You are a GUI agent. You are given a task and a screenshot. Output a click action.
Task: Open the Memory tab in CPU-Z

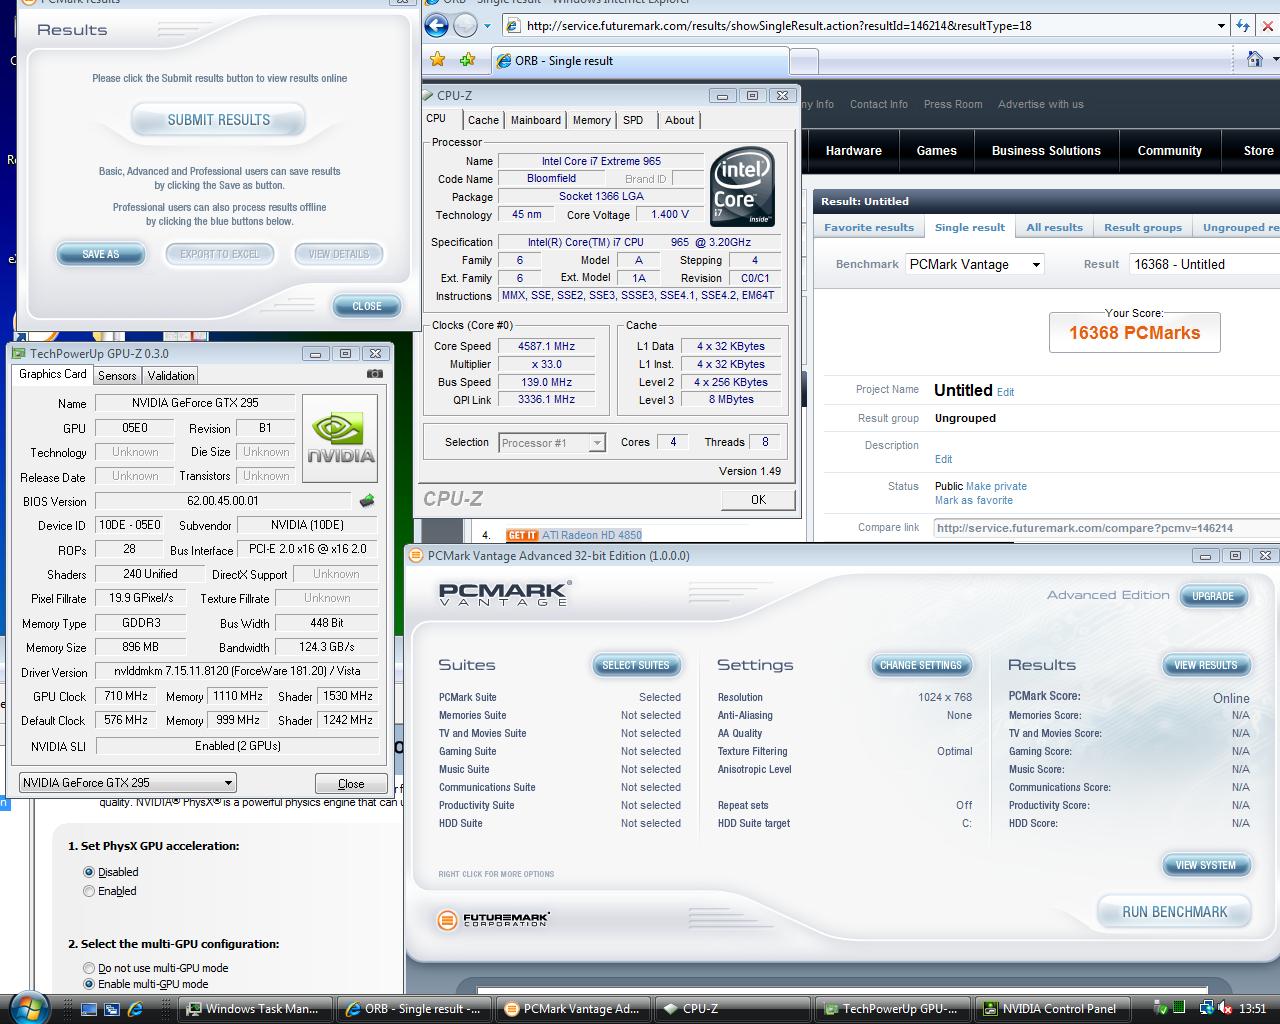(x=591, y=120)
